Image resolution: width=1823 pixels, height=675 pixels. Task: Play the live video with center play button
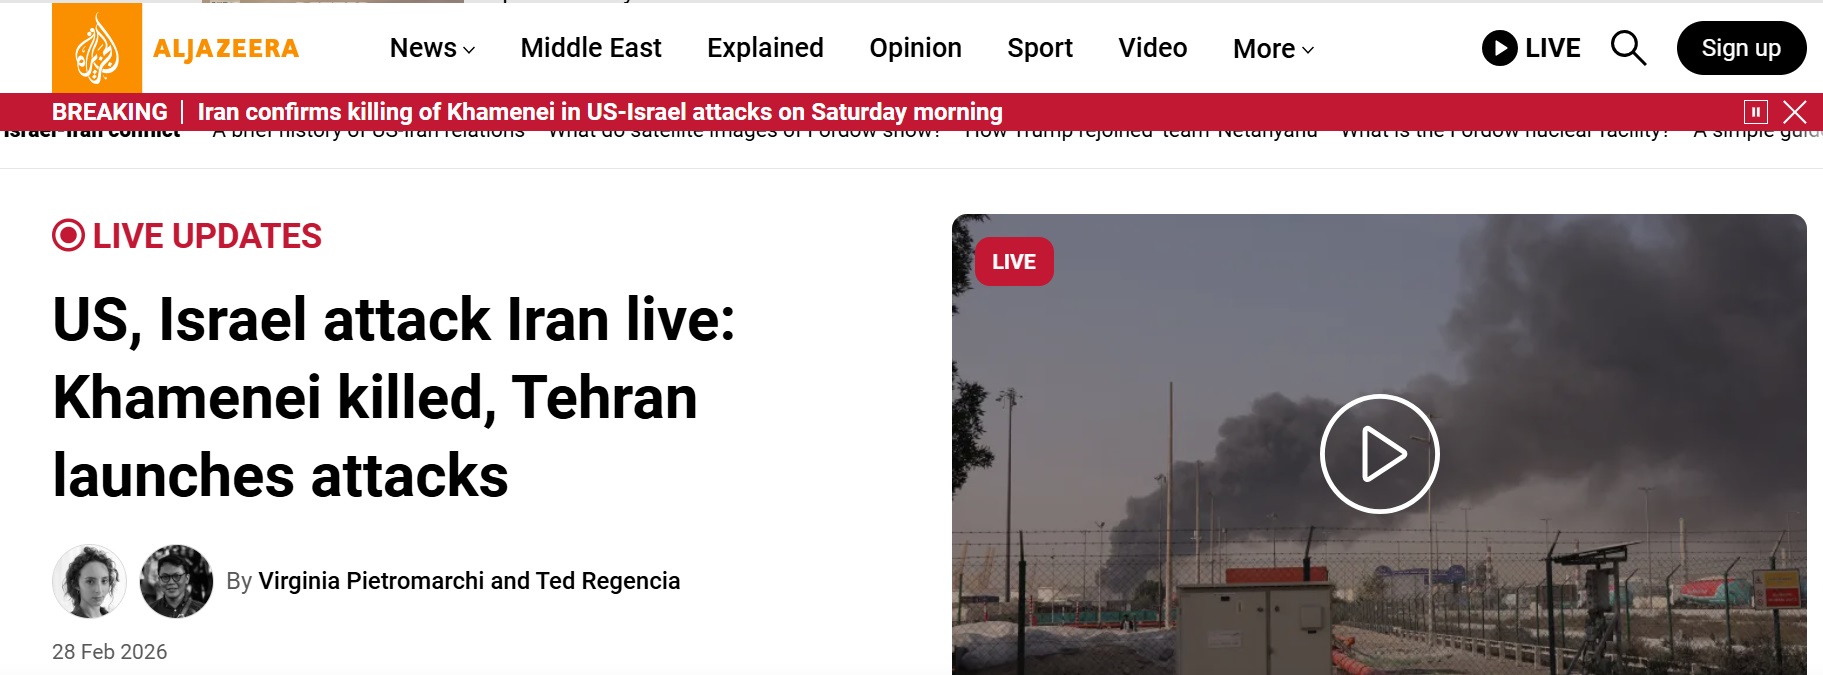coord(1380,454)
